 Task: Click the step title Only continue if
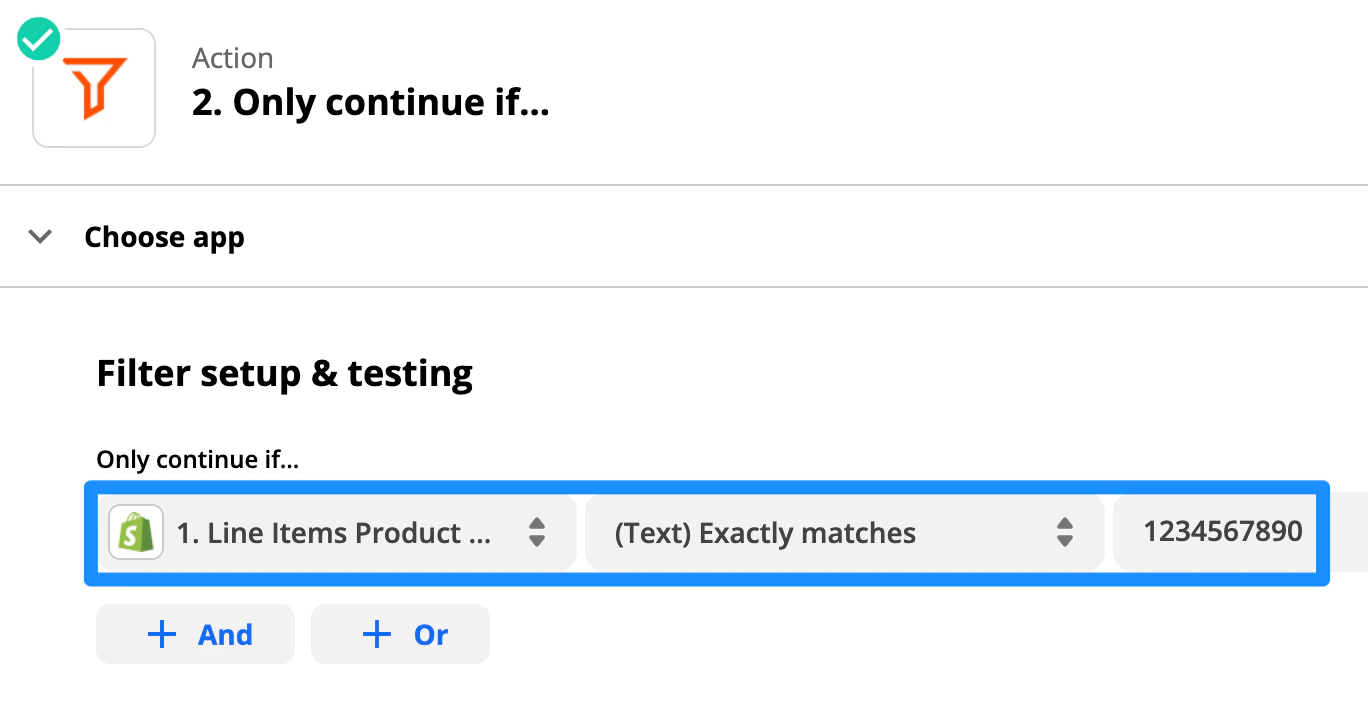370,101
